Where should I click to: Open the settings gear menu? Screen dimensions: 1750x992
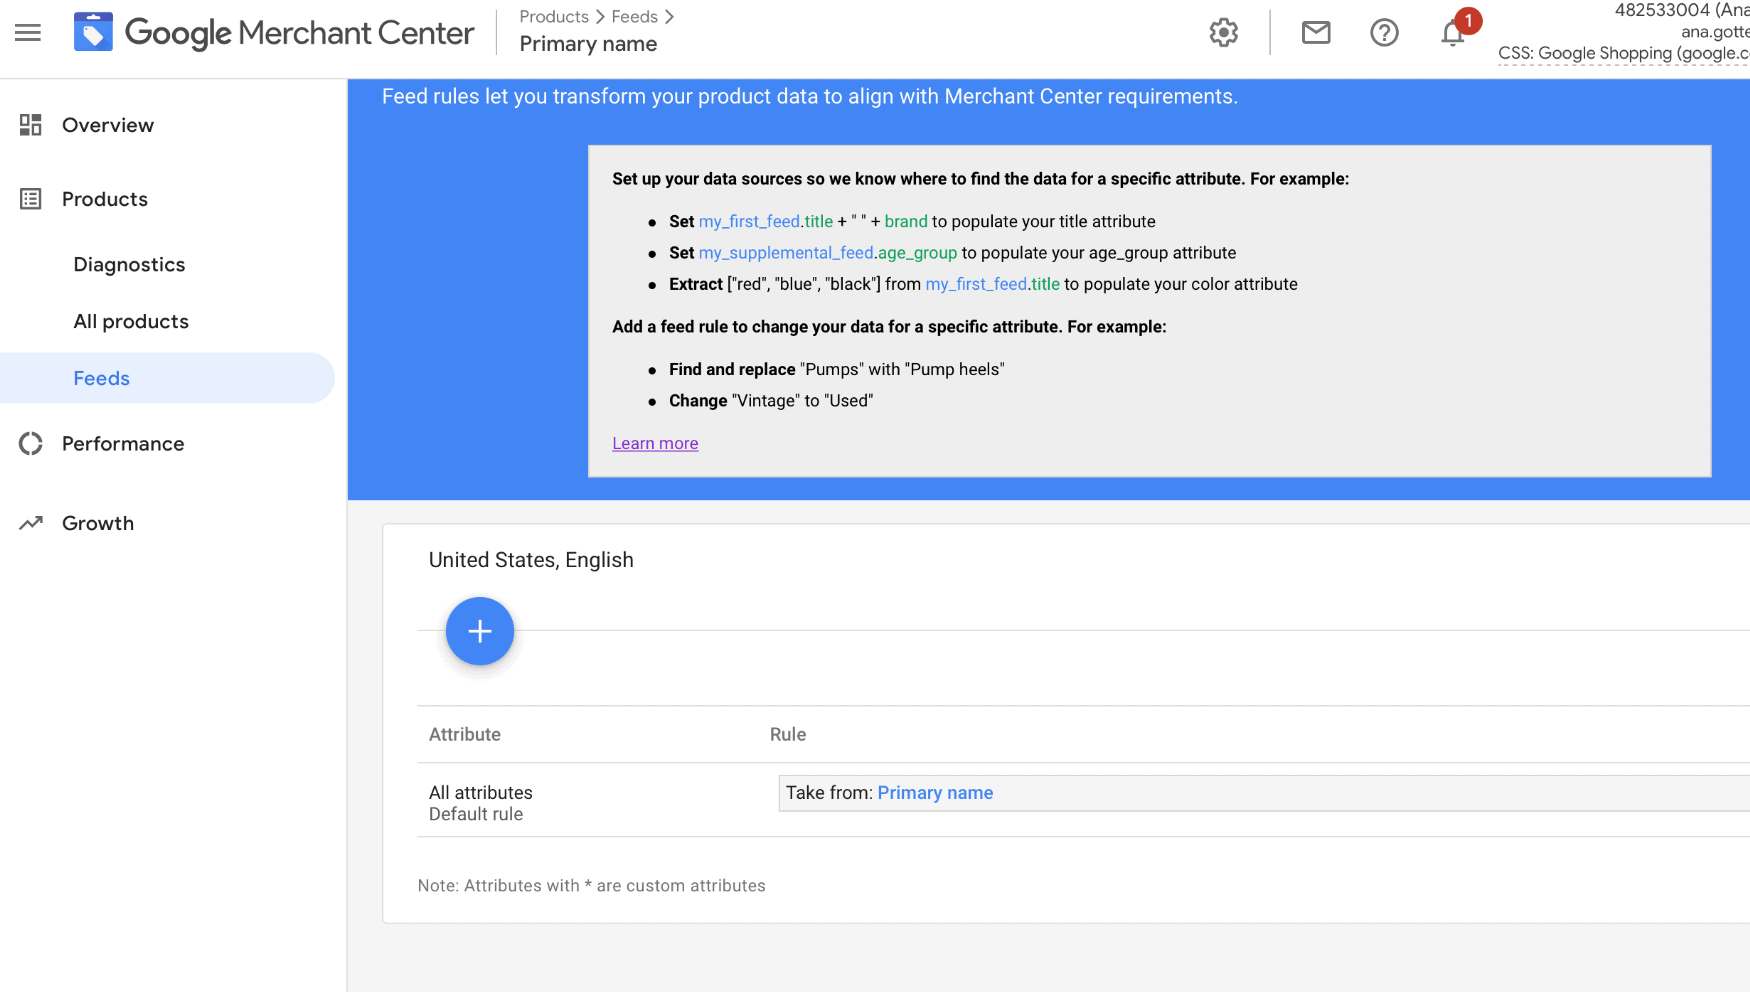1223,33
